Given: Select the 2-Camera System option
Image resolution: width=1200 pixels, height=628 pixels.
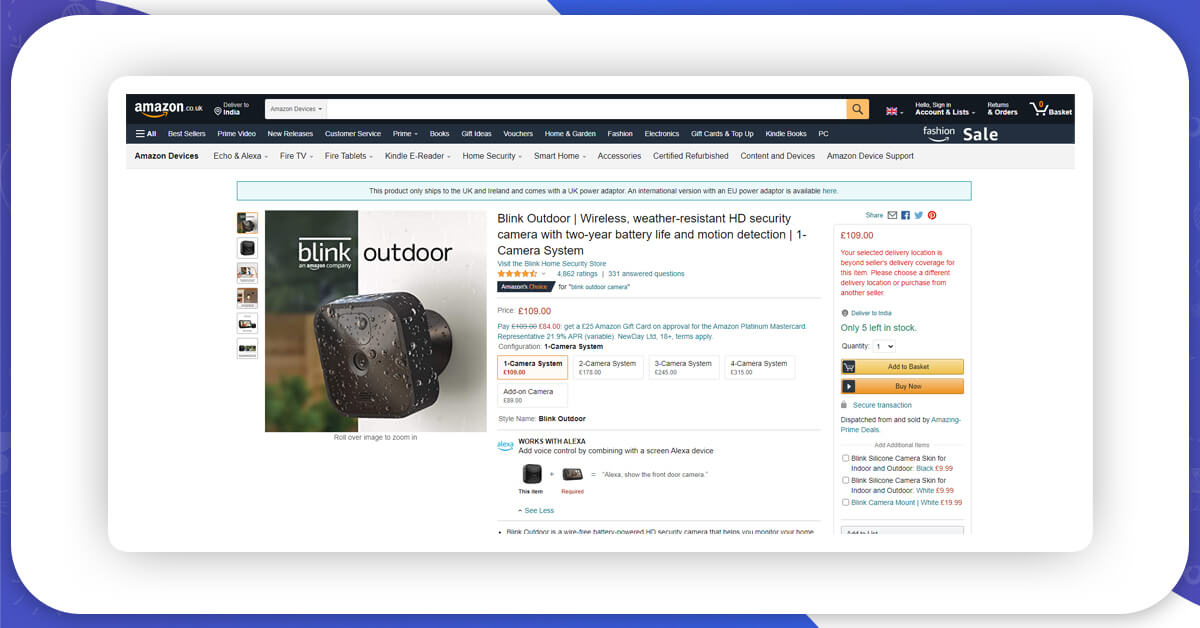Looking at the screenshot, I should tap(608, 367).
